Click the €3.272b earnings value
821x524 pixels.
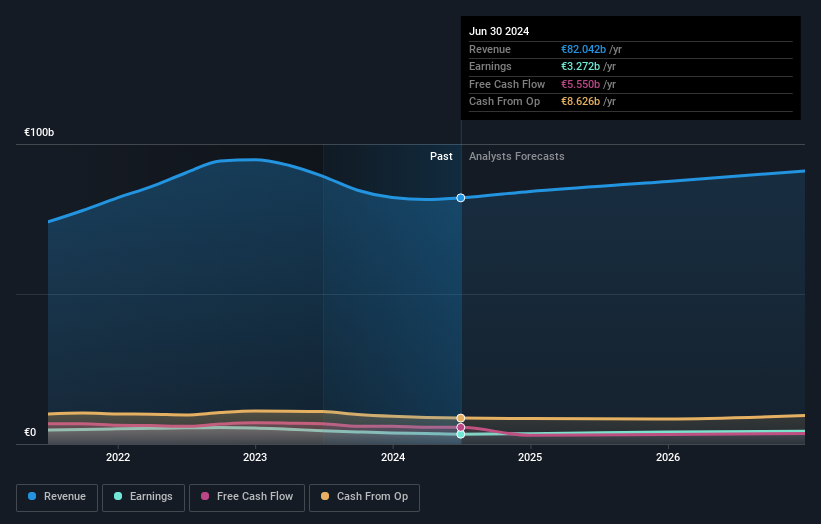tap(580, 66)
